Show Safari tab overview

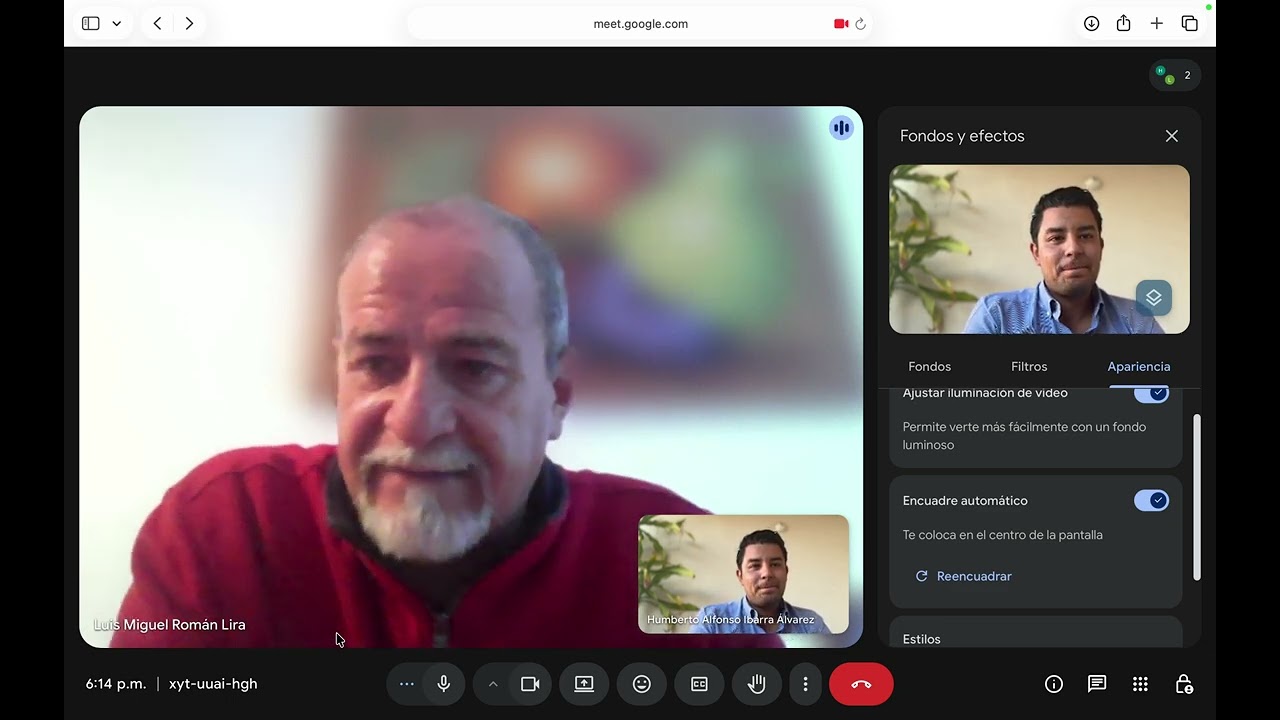point(1190,24)
